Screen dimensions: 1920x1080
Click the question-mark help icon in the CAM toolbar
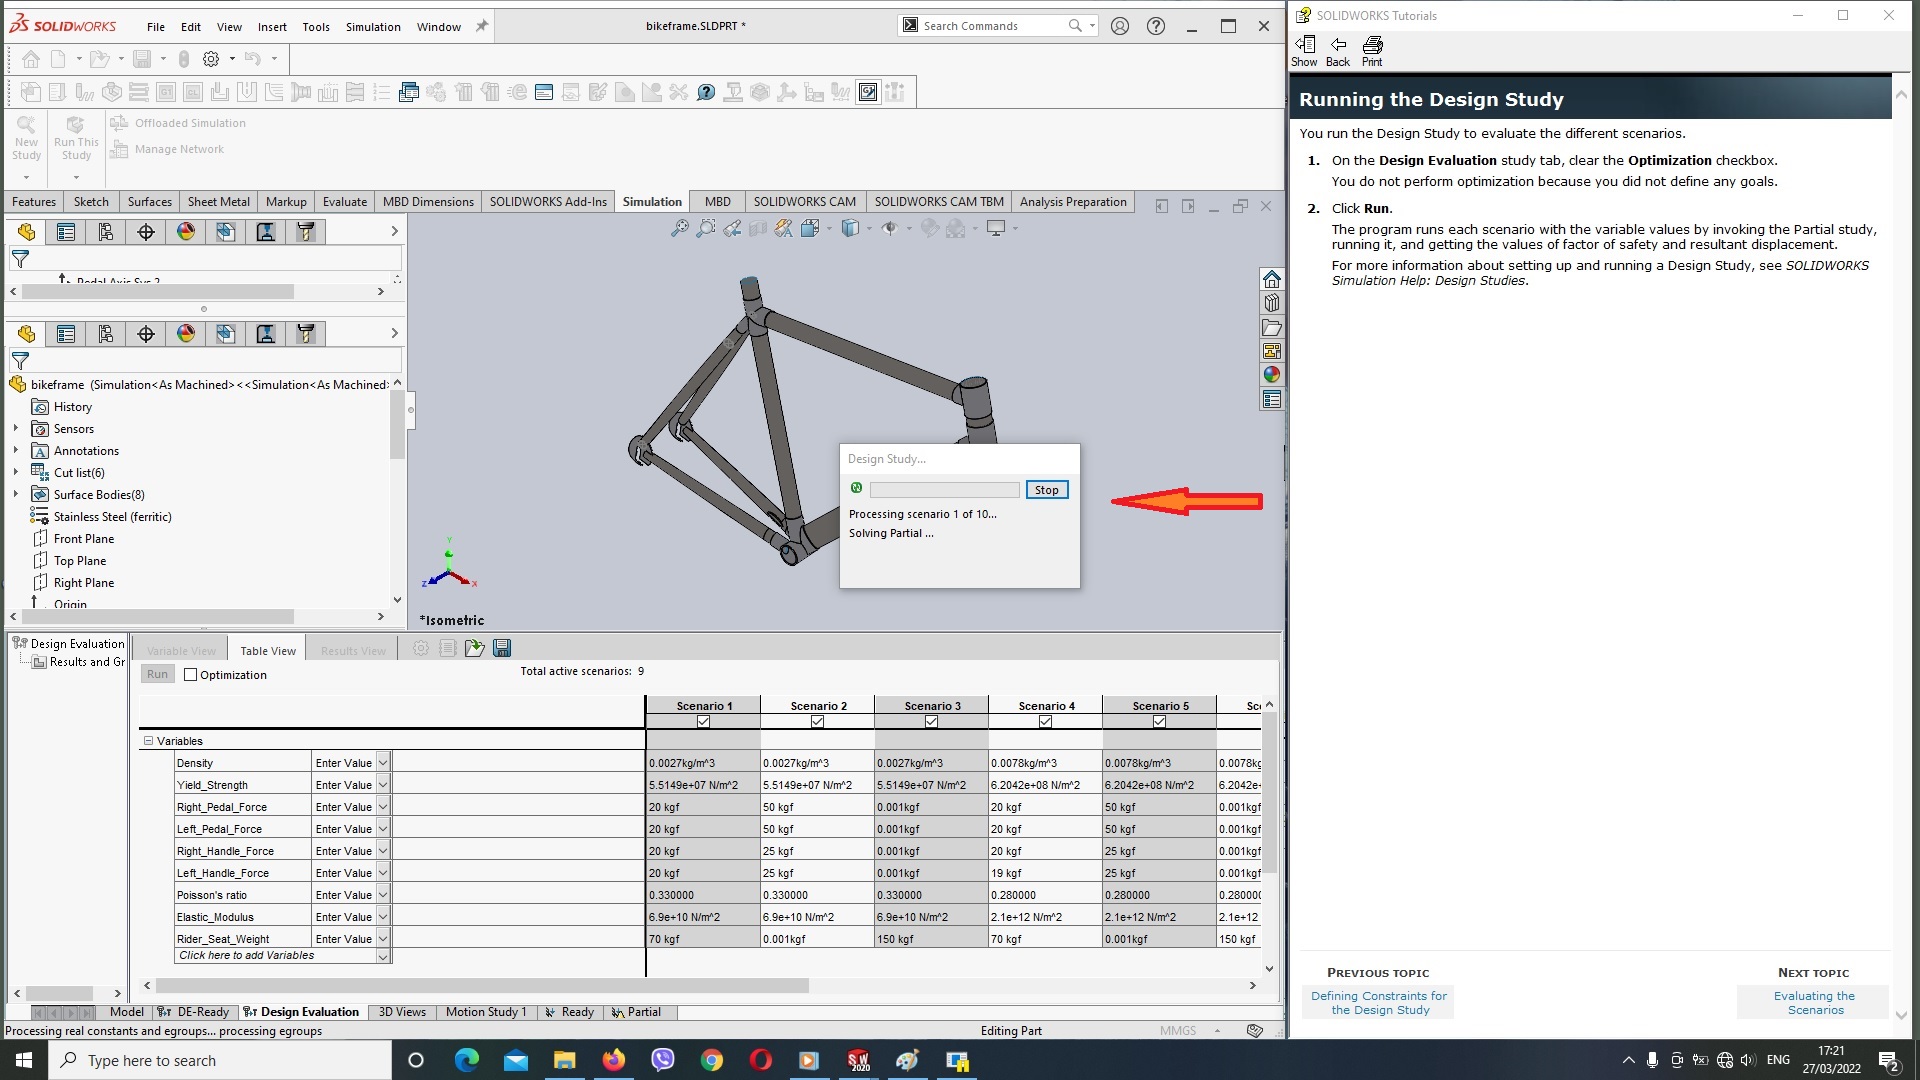point(706,93)
